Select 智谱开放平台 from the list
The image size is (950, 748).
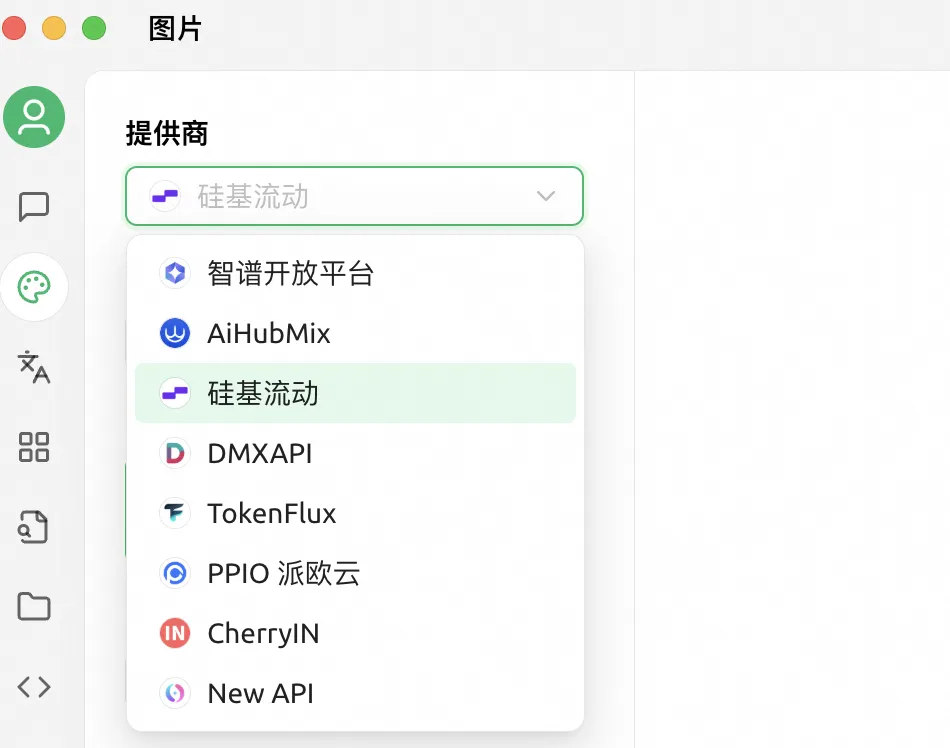coord(290,273)
